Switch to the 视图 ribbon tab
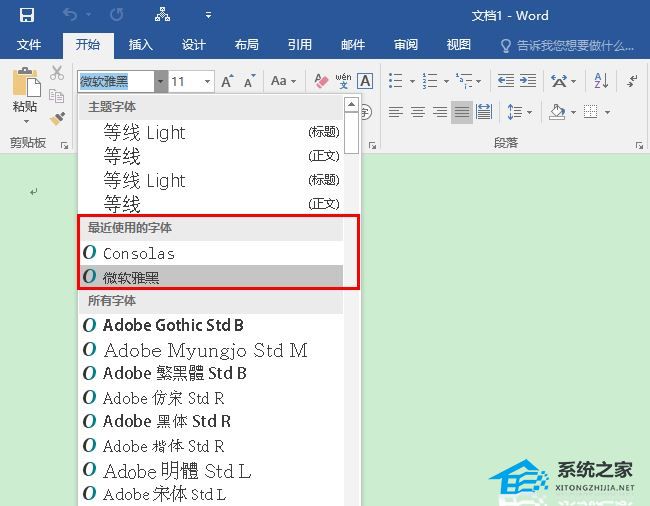Screen dimensions: 650x506 (459, 44)
